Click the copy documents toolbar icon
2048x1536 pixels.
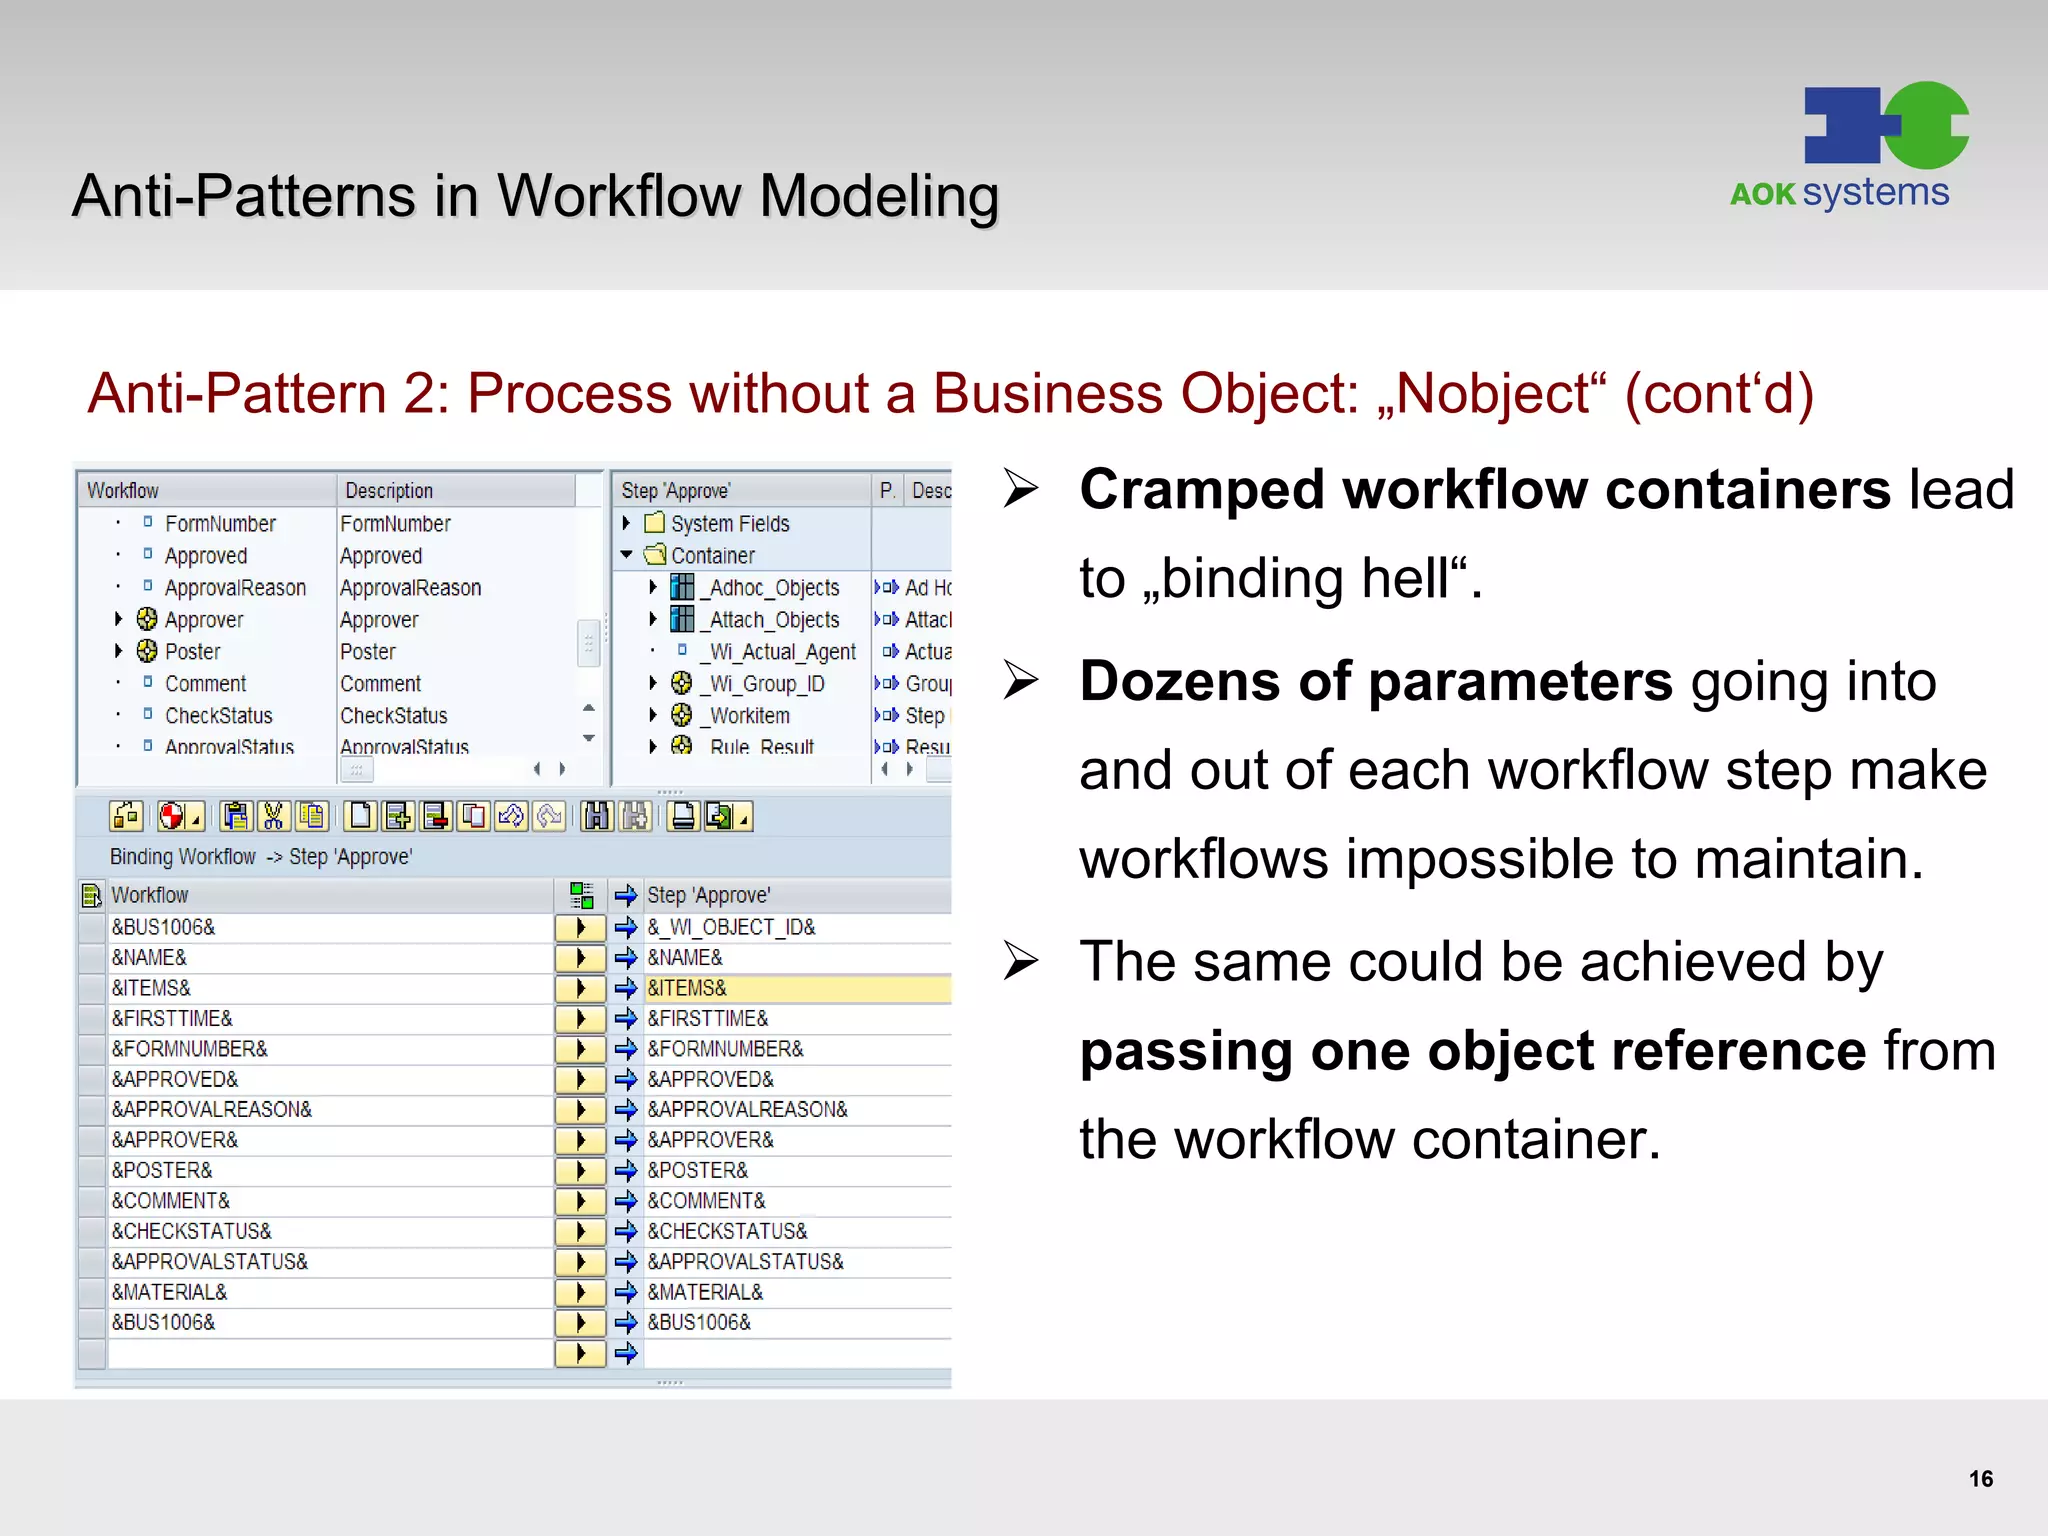click(x=312, y=817)
